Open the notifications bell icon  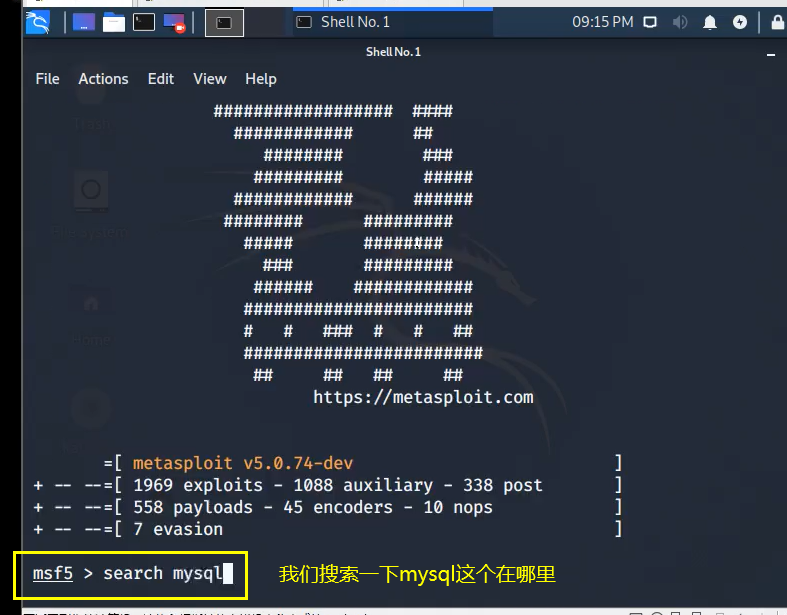point(710,22)
